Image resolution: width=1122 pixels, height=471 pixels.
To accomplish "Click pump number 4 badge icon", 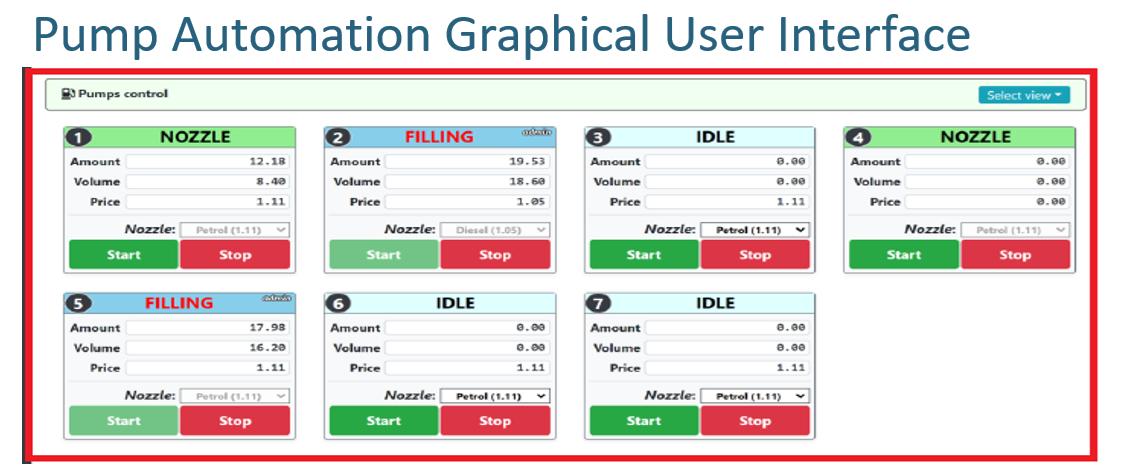I will 857,138.
